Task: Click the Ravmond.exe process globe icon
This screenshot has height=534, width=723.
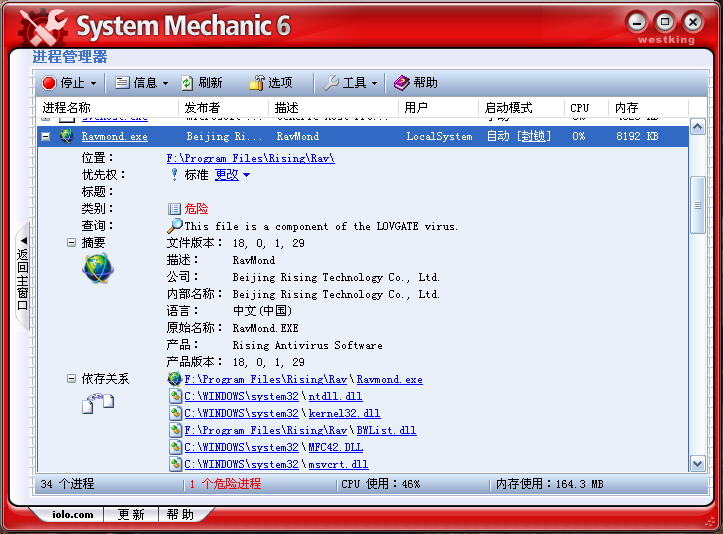Action: [x=67, y=136]
